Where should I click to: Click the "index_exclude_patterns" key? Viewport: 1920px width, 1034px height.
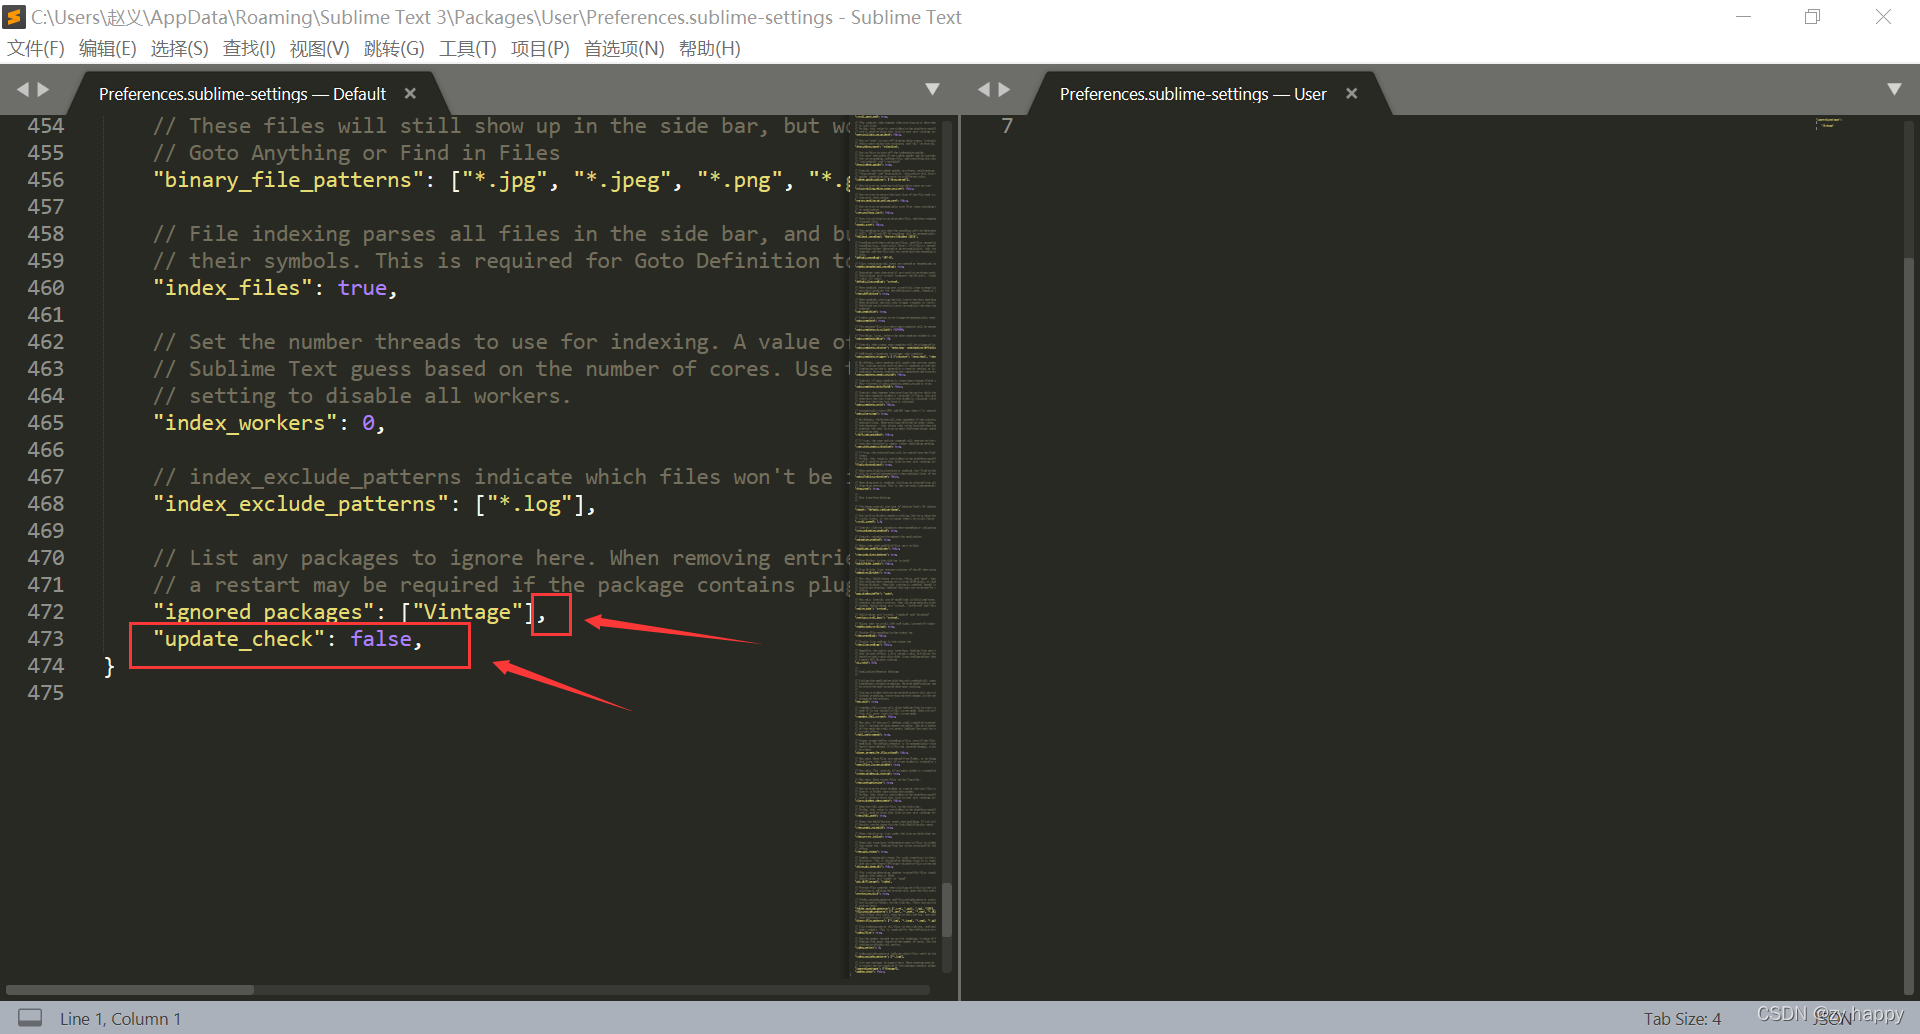point(300,504)
